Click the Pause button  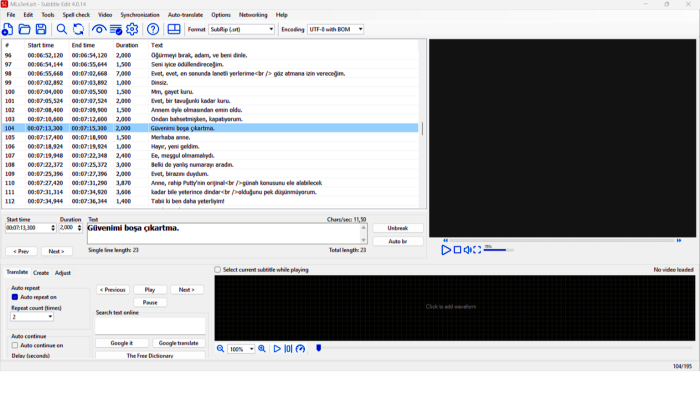click(150, 303)
